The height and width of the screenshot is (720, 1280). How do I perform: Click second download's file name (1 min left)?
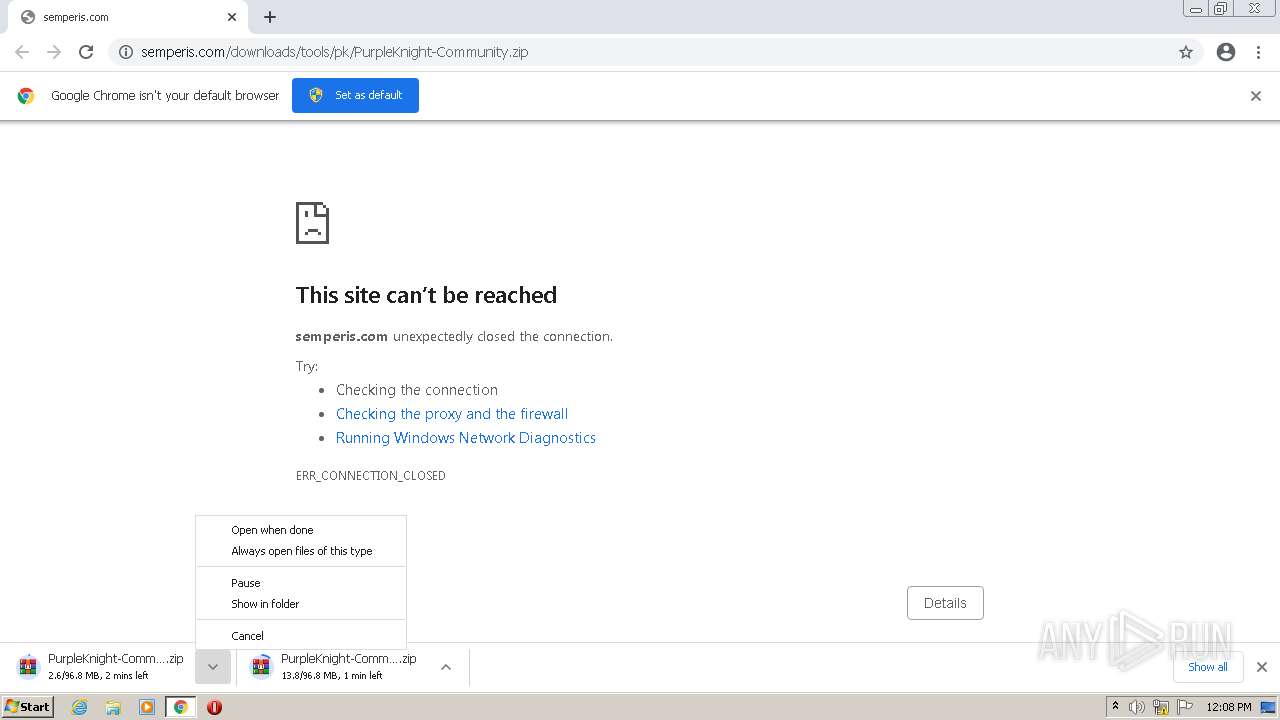coord(349,659)
